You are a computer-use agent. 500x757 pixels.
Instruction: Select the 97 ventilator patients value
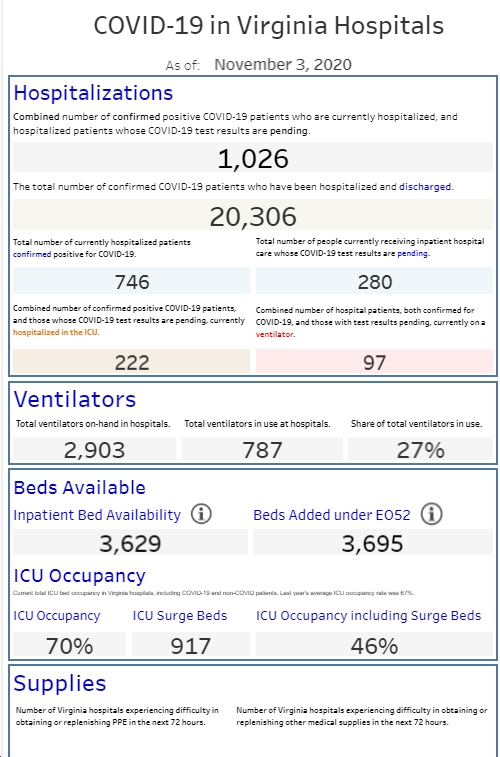pyautogui.click(x=375, y=362)
